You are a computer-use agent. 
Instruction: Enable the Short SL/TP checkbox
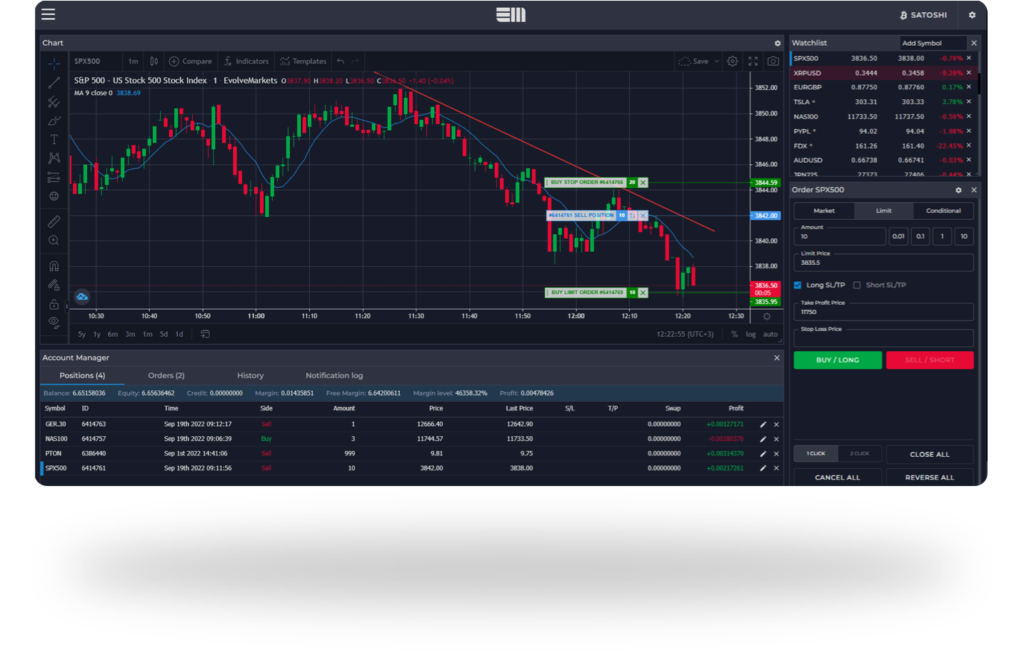(x=856, y=285)
